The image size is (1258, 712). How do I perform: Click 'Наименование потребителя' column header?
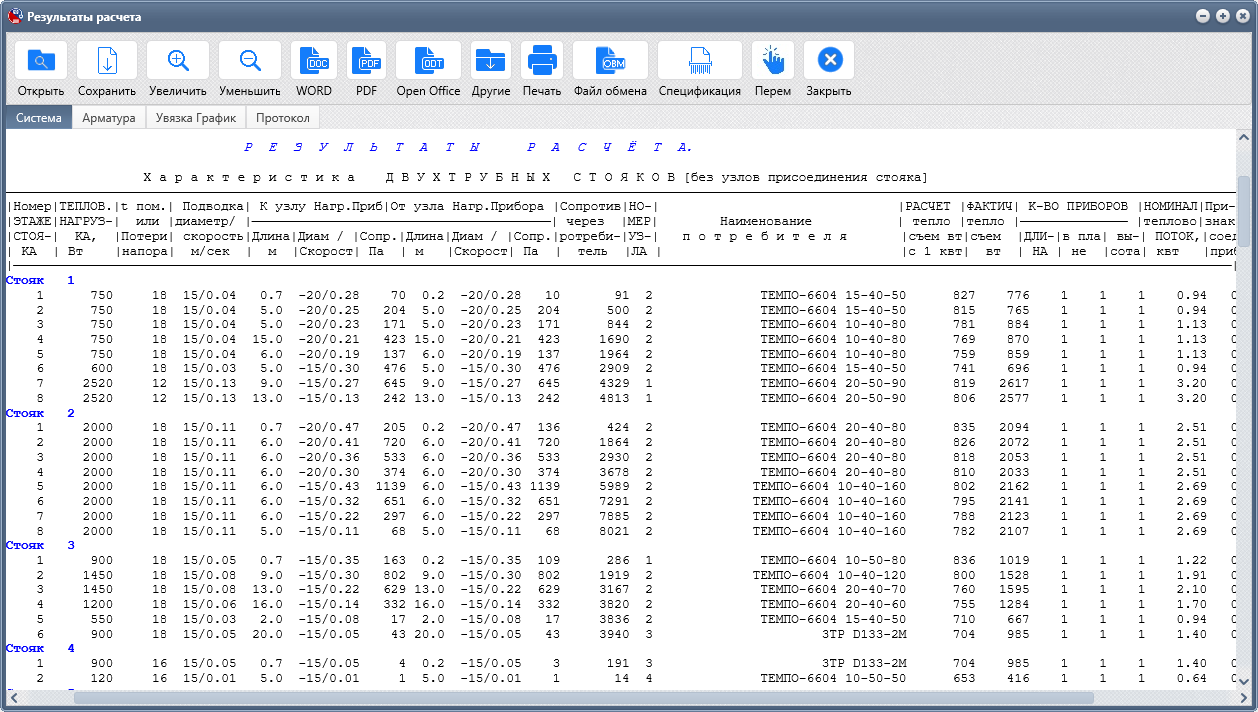765,229
